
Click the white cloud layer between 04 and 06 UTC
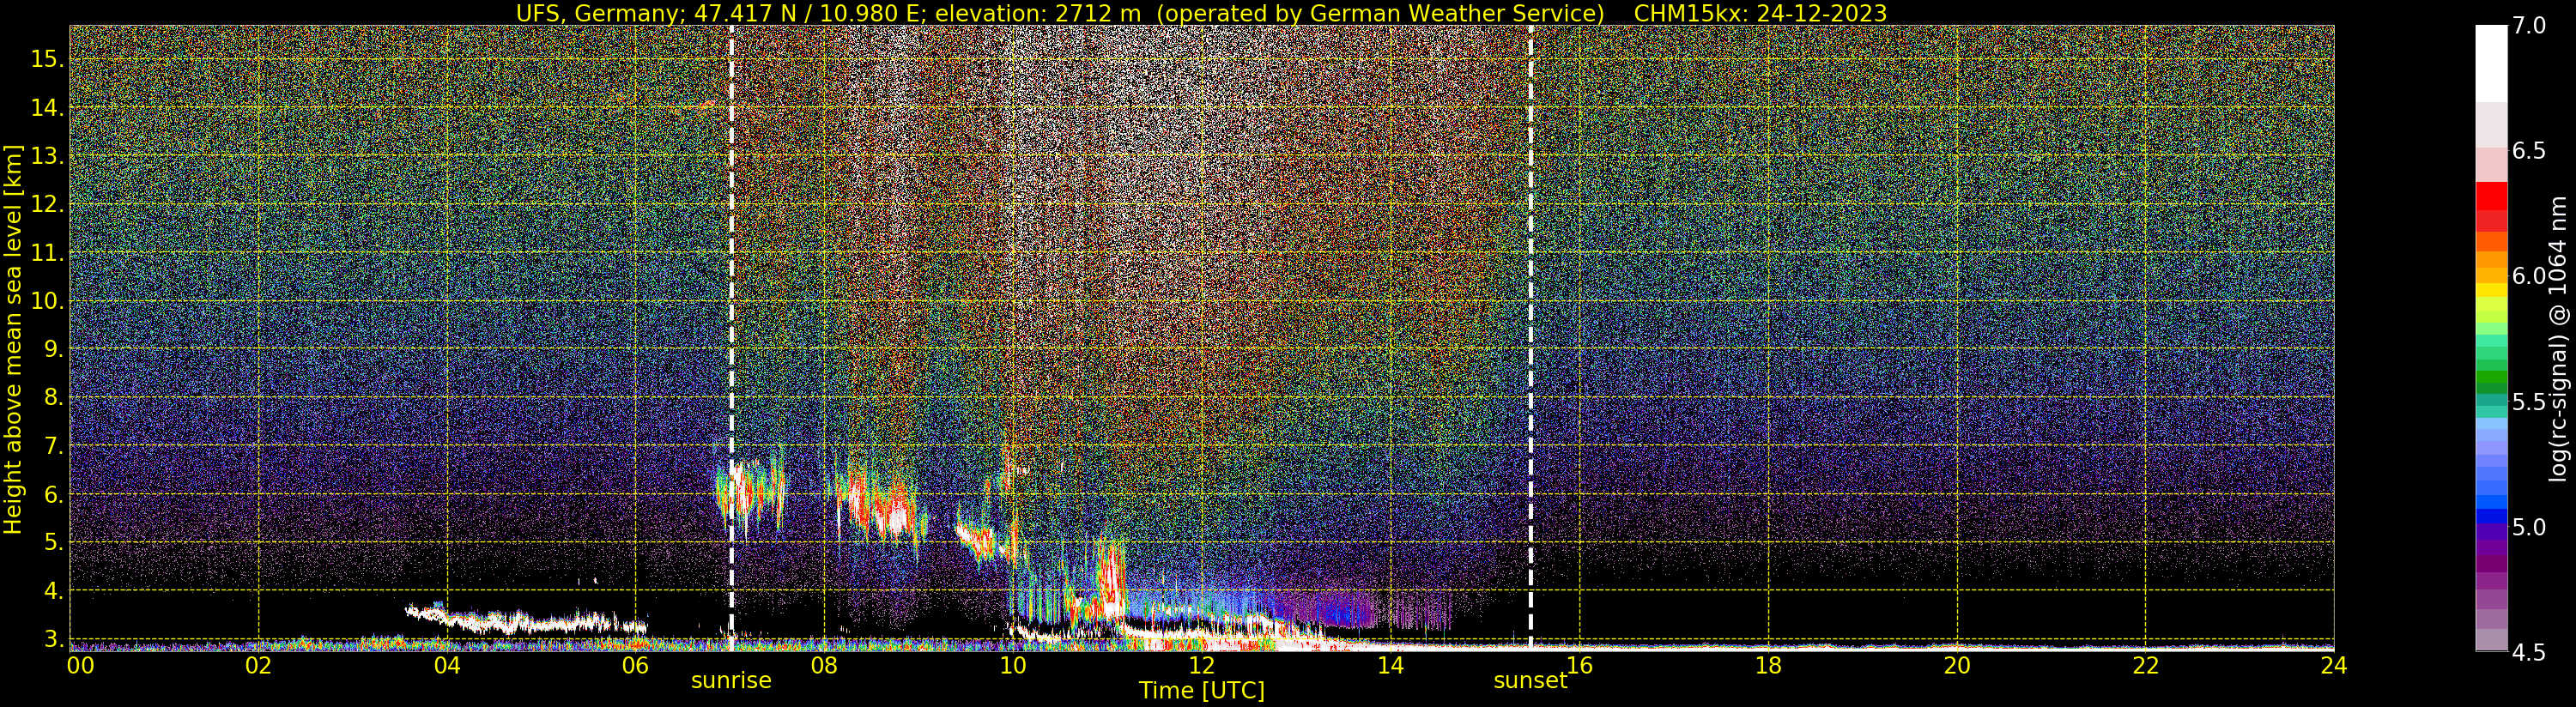[x=525, y=621]
